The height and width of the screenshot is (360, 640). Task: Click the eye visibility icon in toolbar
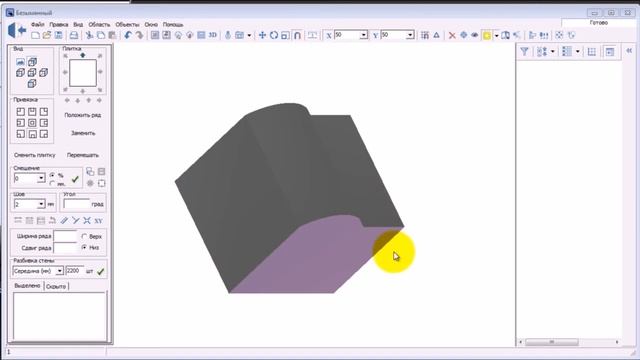click(x=475, y=36)
